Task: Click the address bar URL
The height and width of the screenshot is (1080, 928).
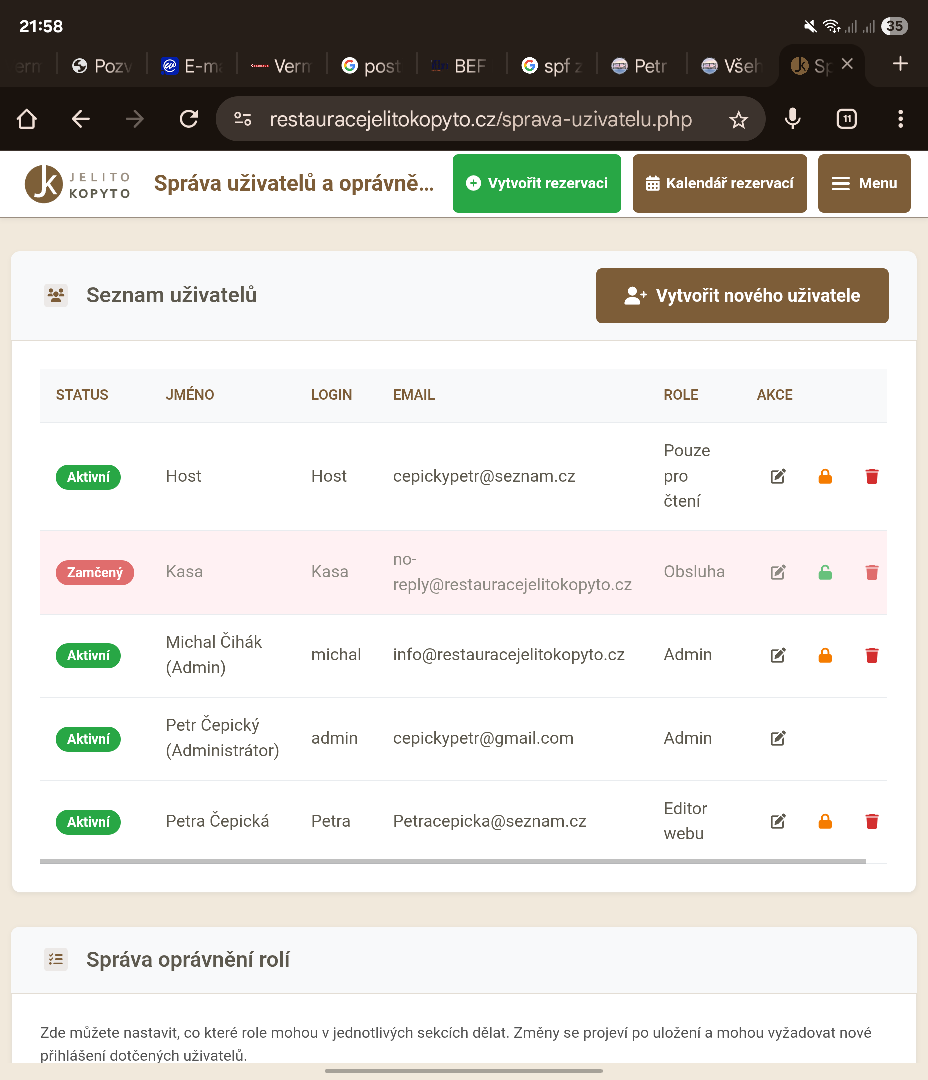Action: [480, 119]
